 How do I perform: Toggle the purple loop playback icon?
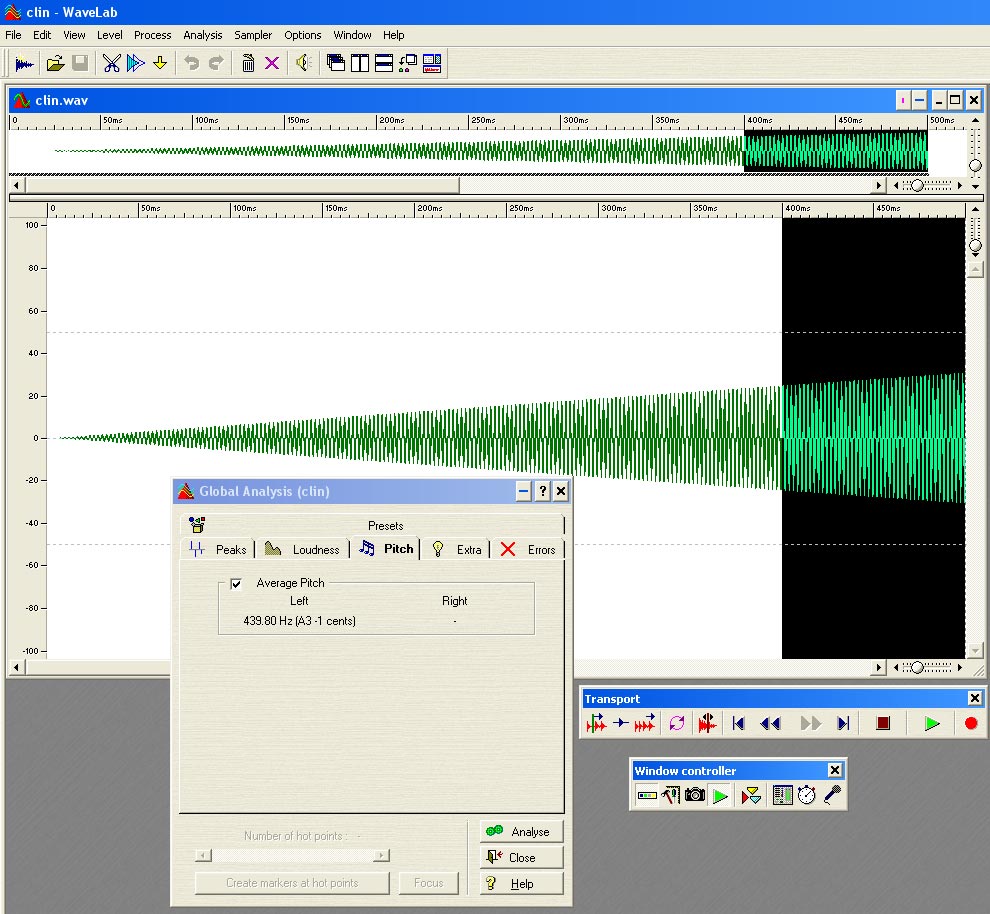tap(677, 724)
